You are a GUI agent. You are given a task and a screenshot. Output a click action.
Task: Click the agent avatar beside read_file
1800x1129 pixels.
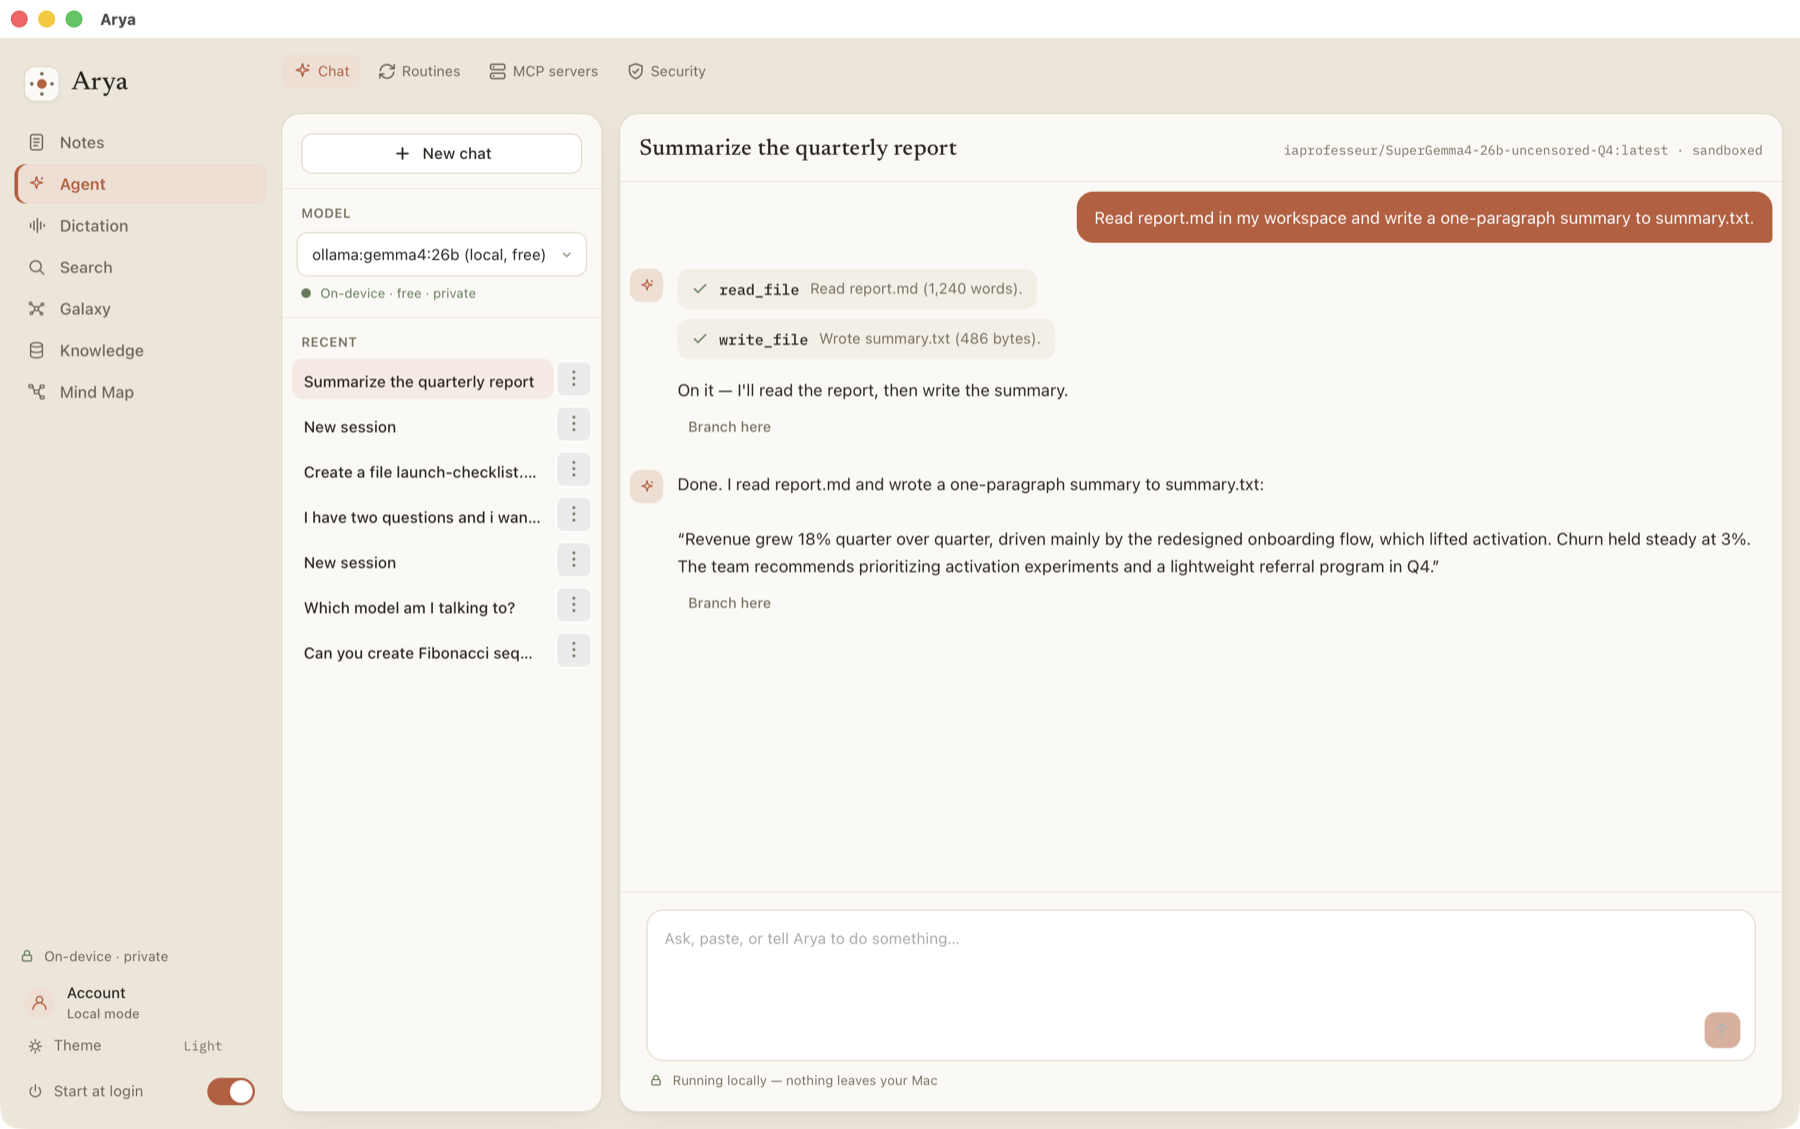tap(647, 286)
